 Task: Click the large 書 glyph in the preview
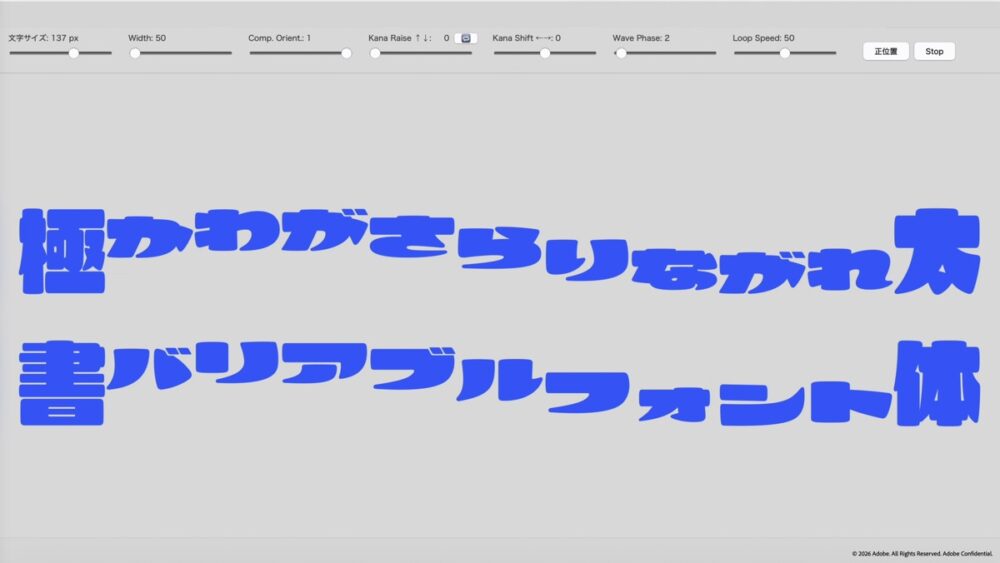[x=63, y=383]
